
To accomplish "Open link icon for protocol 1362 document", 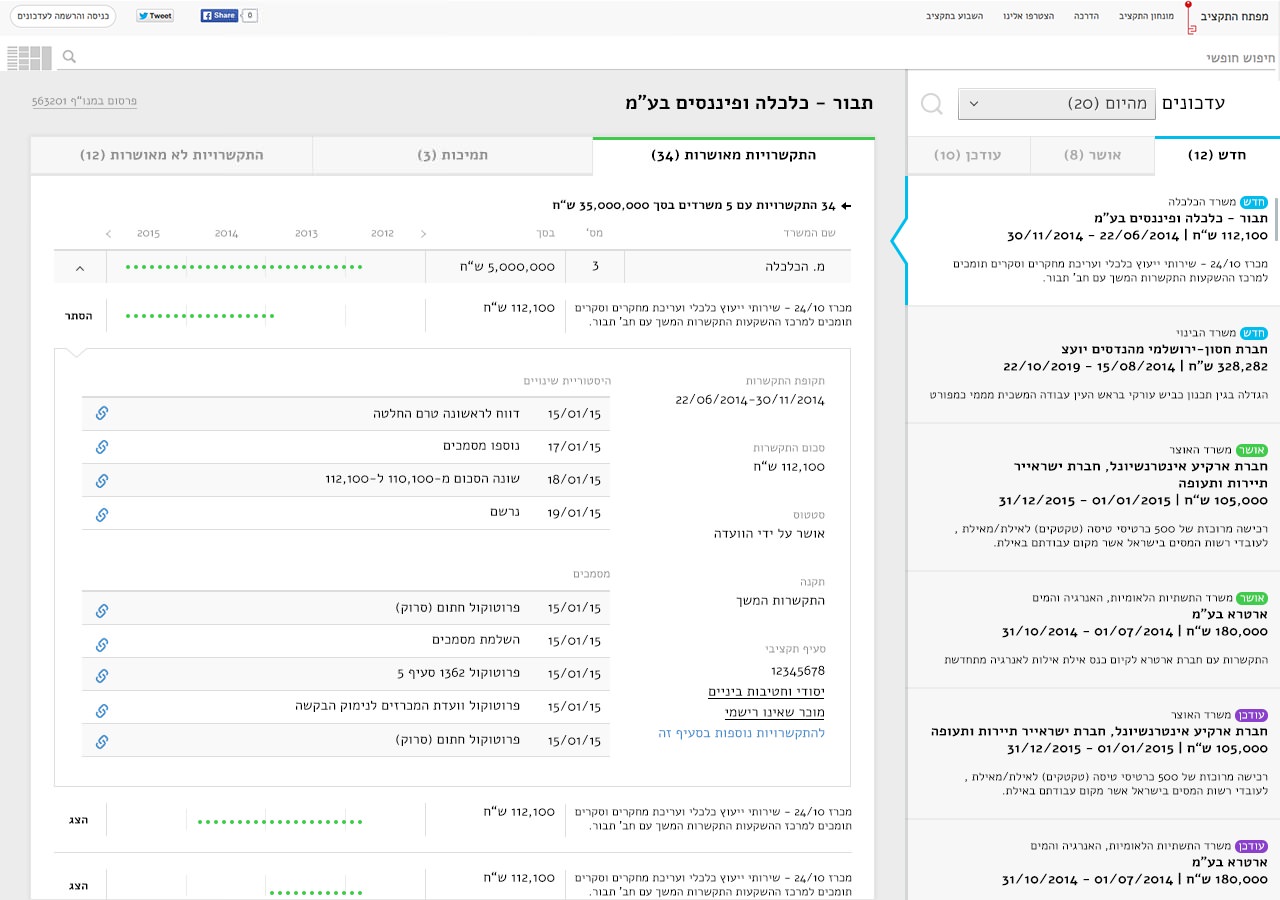I will point(101,675).
